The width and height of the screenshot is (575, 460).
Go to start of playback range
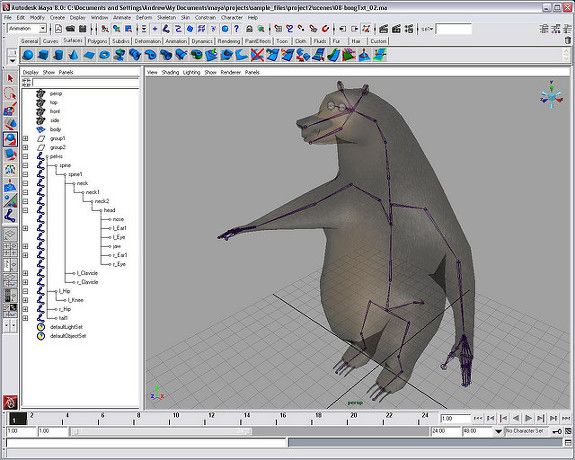pos(478,418)
